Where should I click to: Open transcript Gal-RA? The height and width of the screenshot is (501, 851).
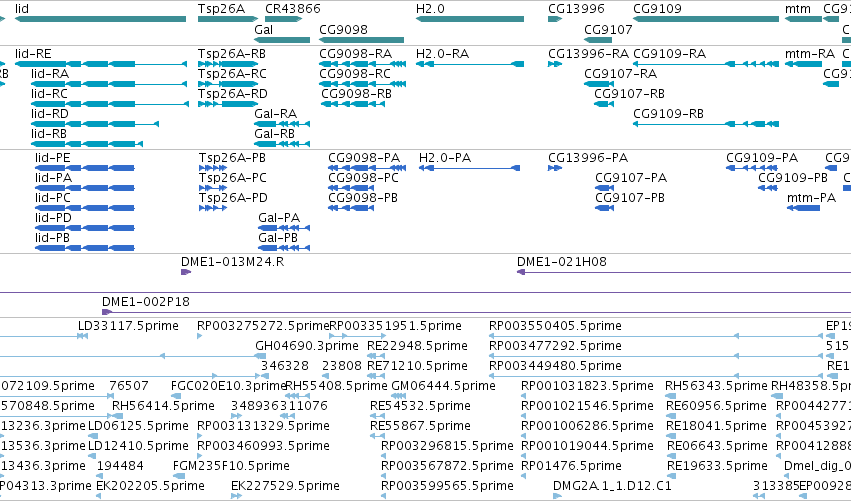[x=282, y=124]
